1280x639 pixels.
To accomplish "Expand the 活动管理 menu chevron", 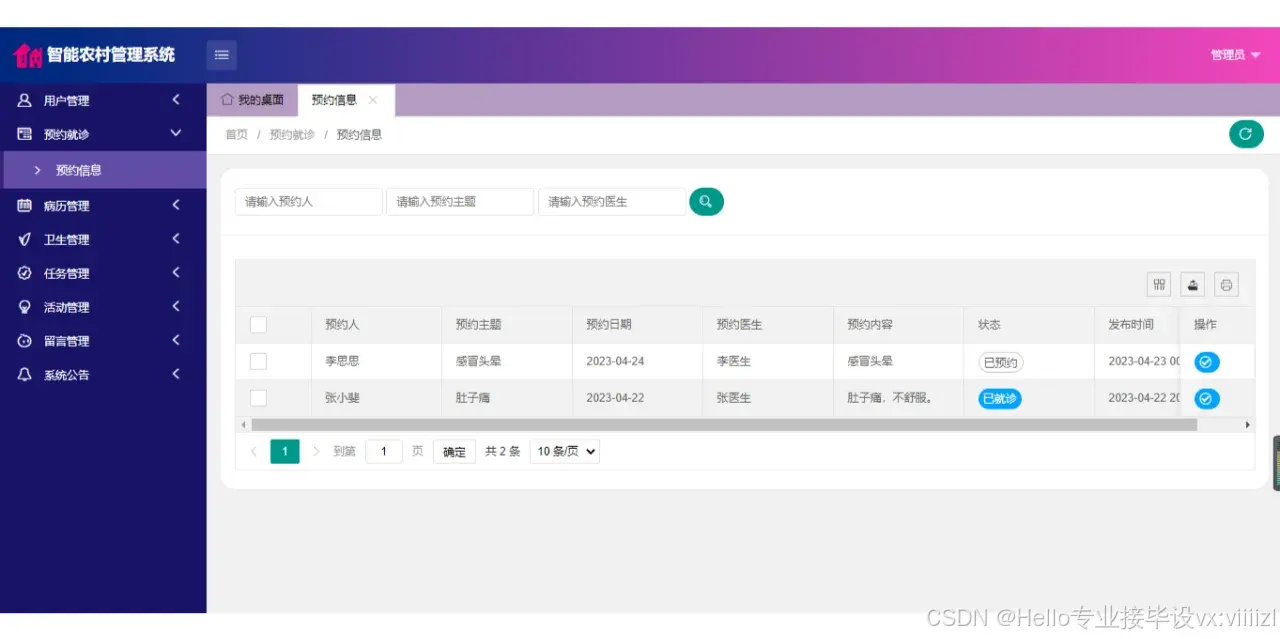I will coord(176,307).
